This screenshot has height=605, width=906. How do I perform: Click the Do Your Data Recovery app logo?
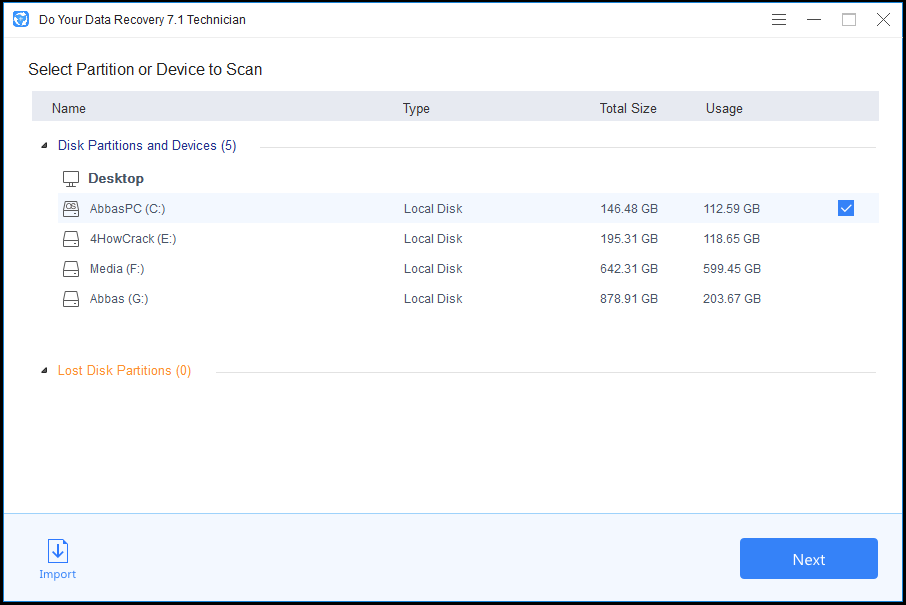click(21, 19)
